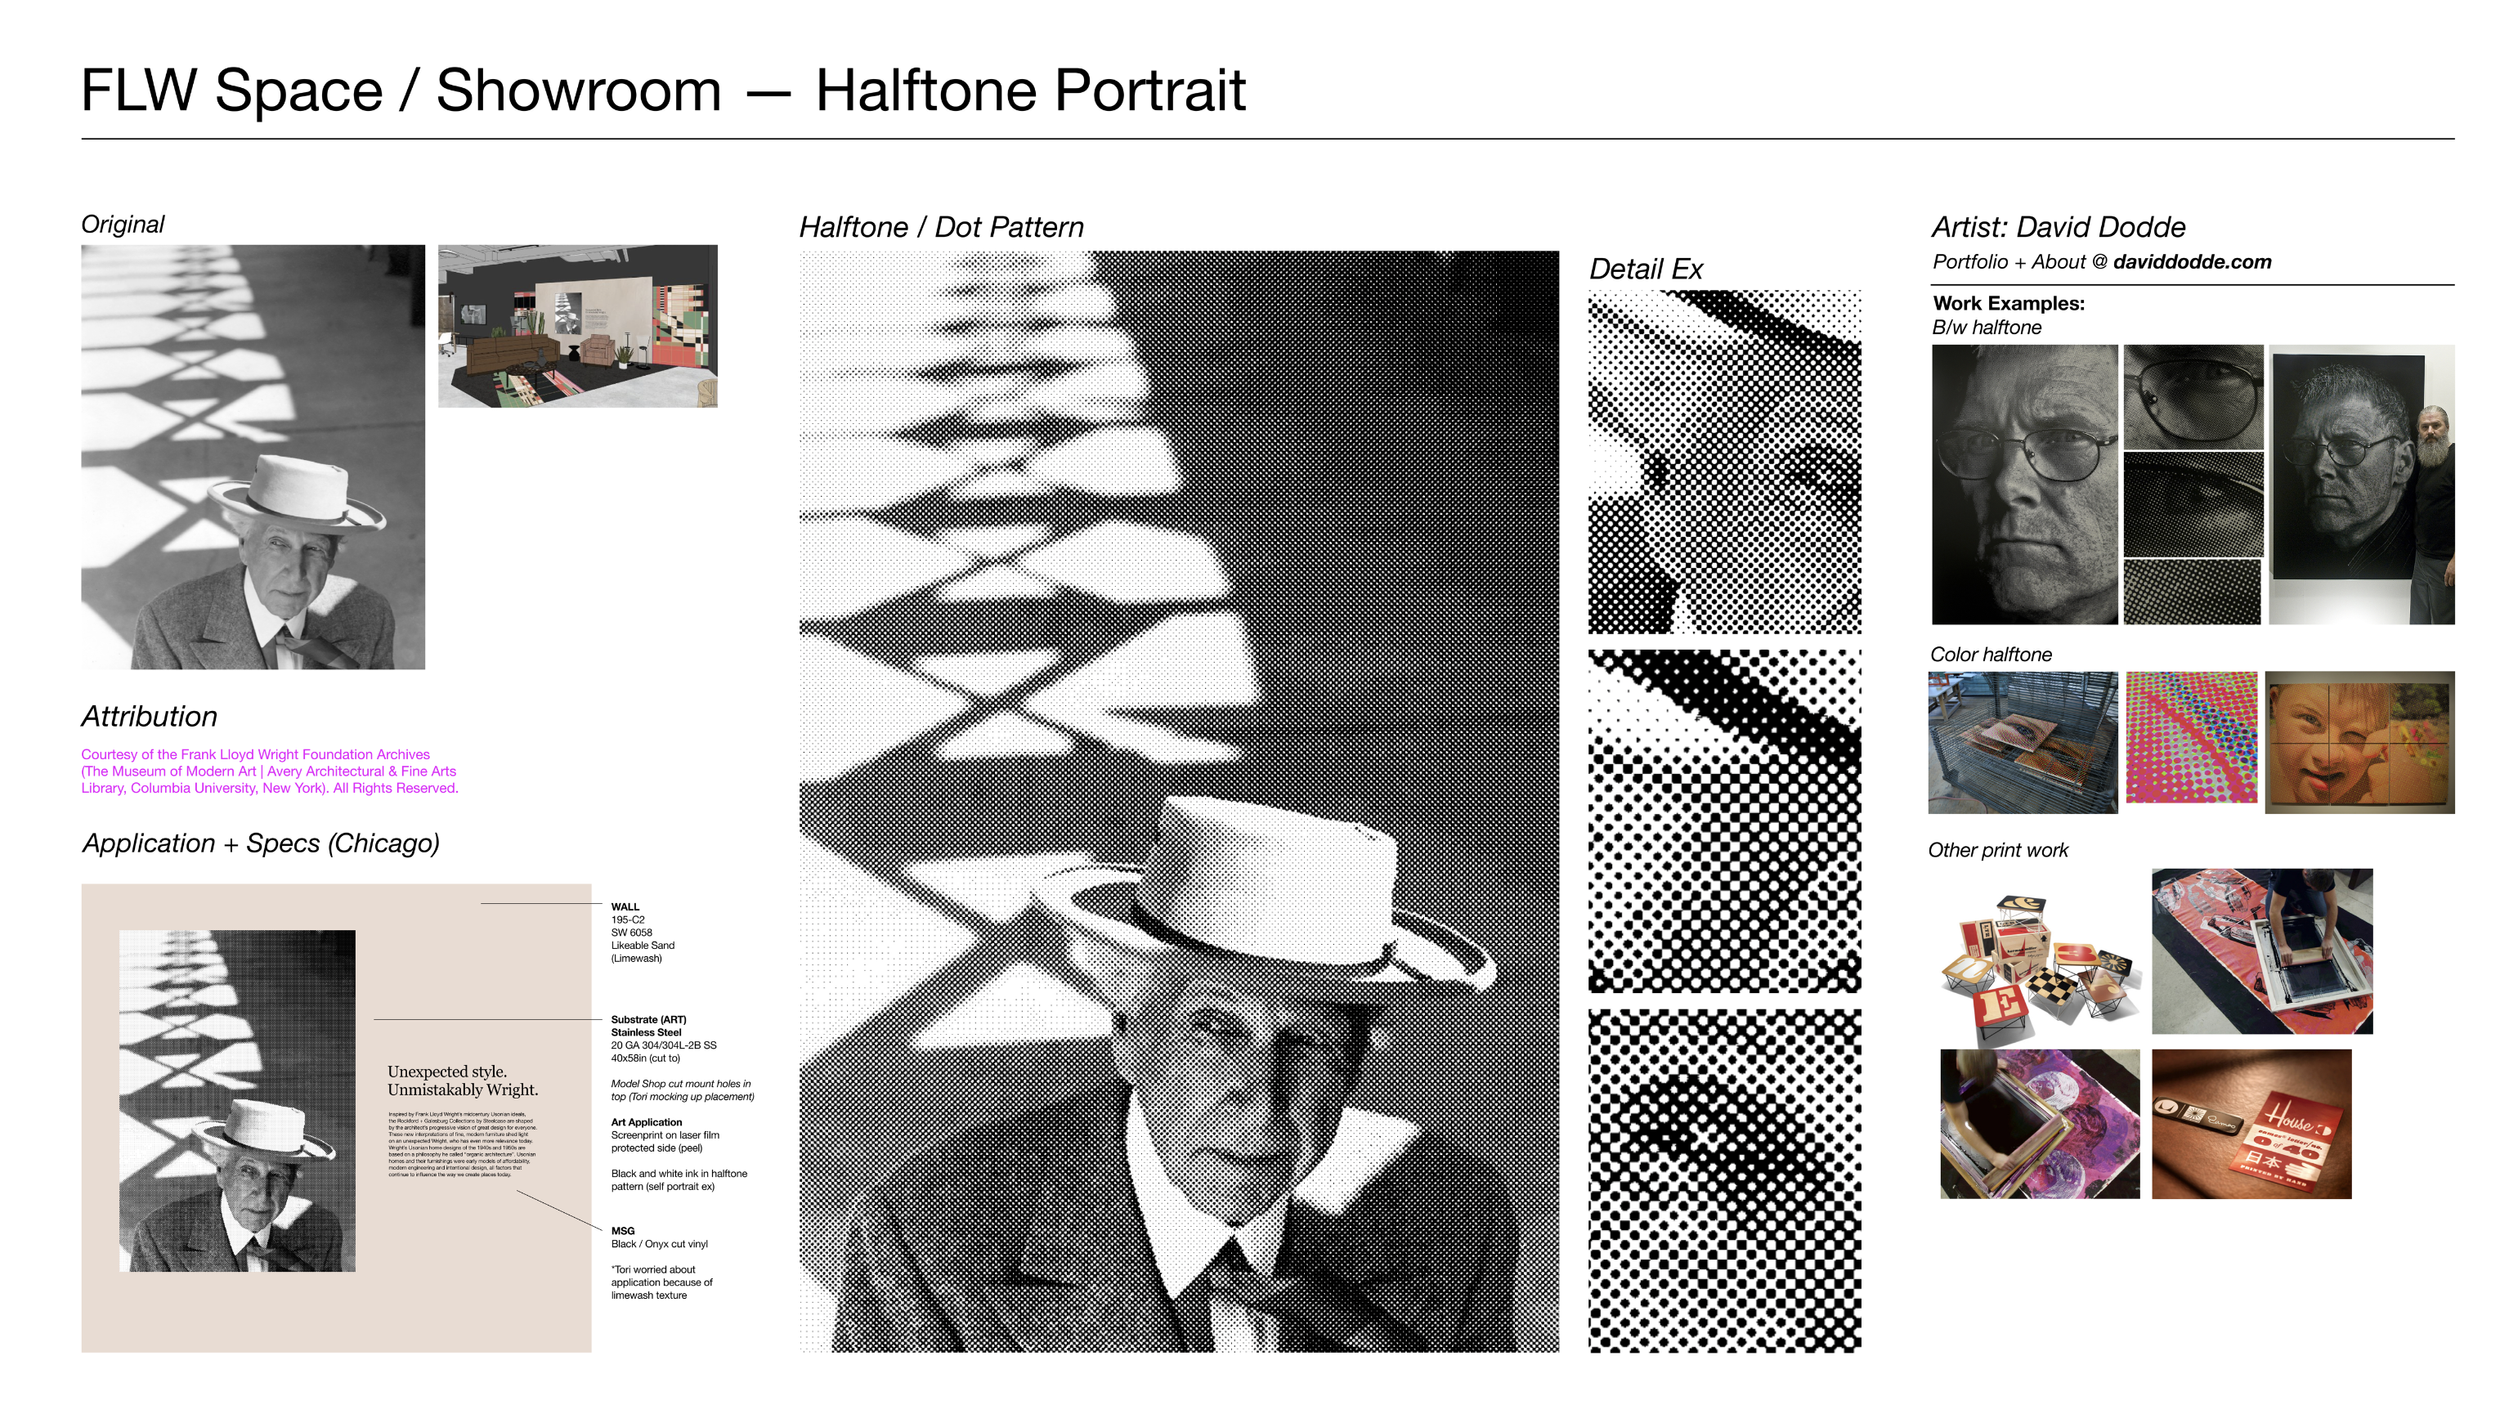Click the Chicago application wall mockup
The height and width of the screenshot is (1422, 2500).
(336, 1117)
